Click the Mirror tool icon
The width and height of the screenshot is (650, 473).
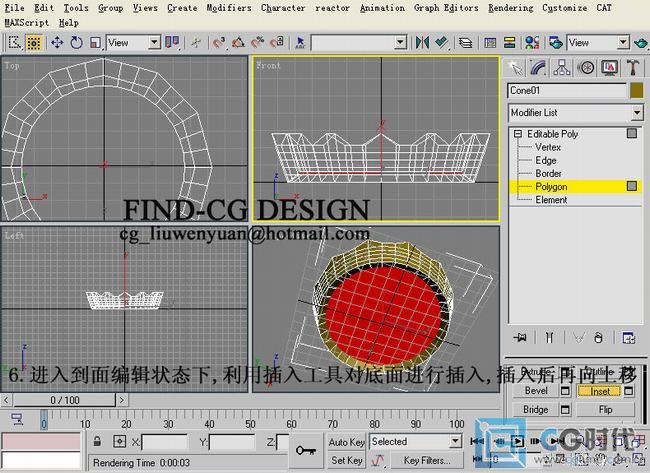coord(422,42)
